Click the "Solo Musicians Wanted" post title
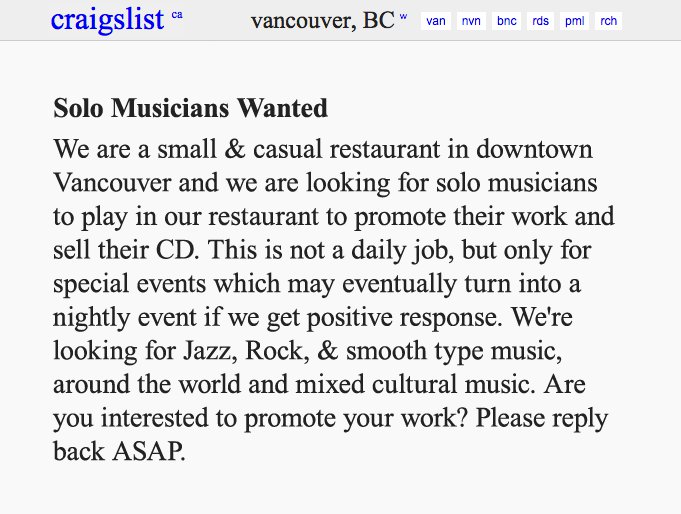Screen dimensions: 681x514 tap(190, 107)
